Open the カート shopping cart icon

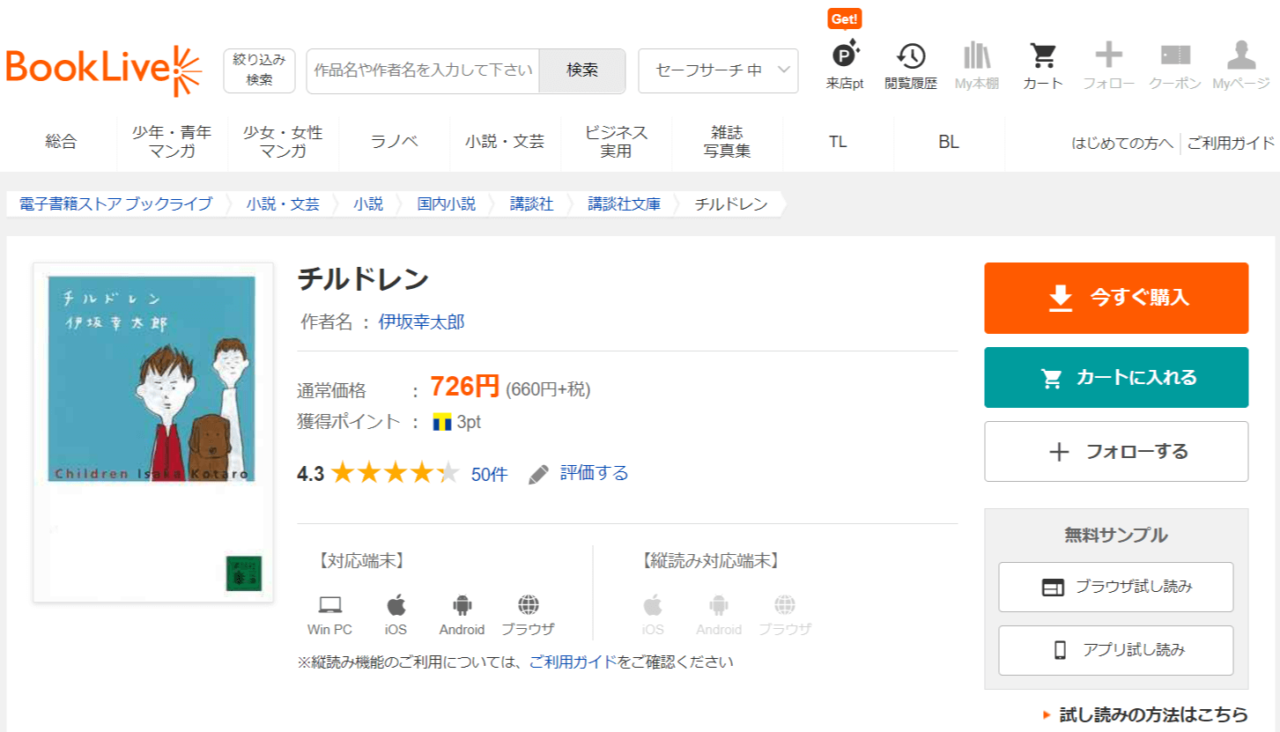click(x=1043, y=55)
